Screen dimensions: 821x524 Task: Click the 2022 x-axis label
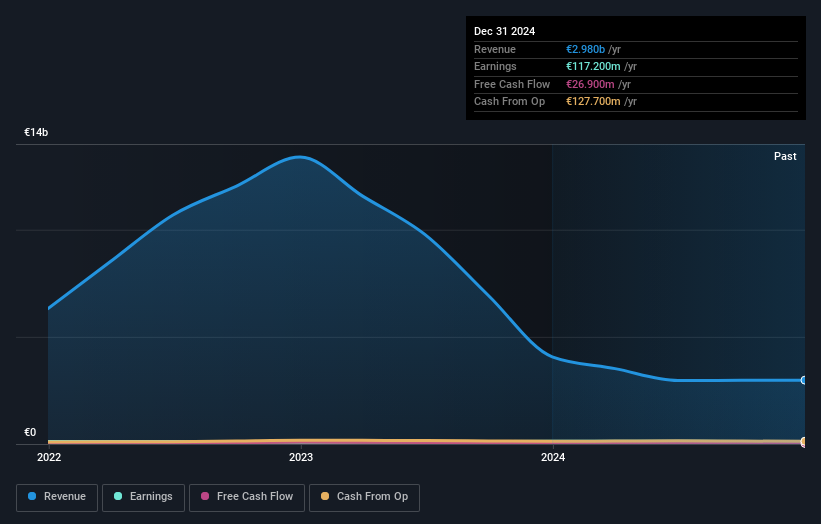[49, 457]
